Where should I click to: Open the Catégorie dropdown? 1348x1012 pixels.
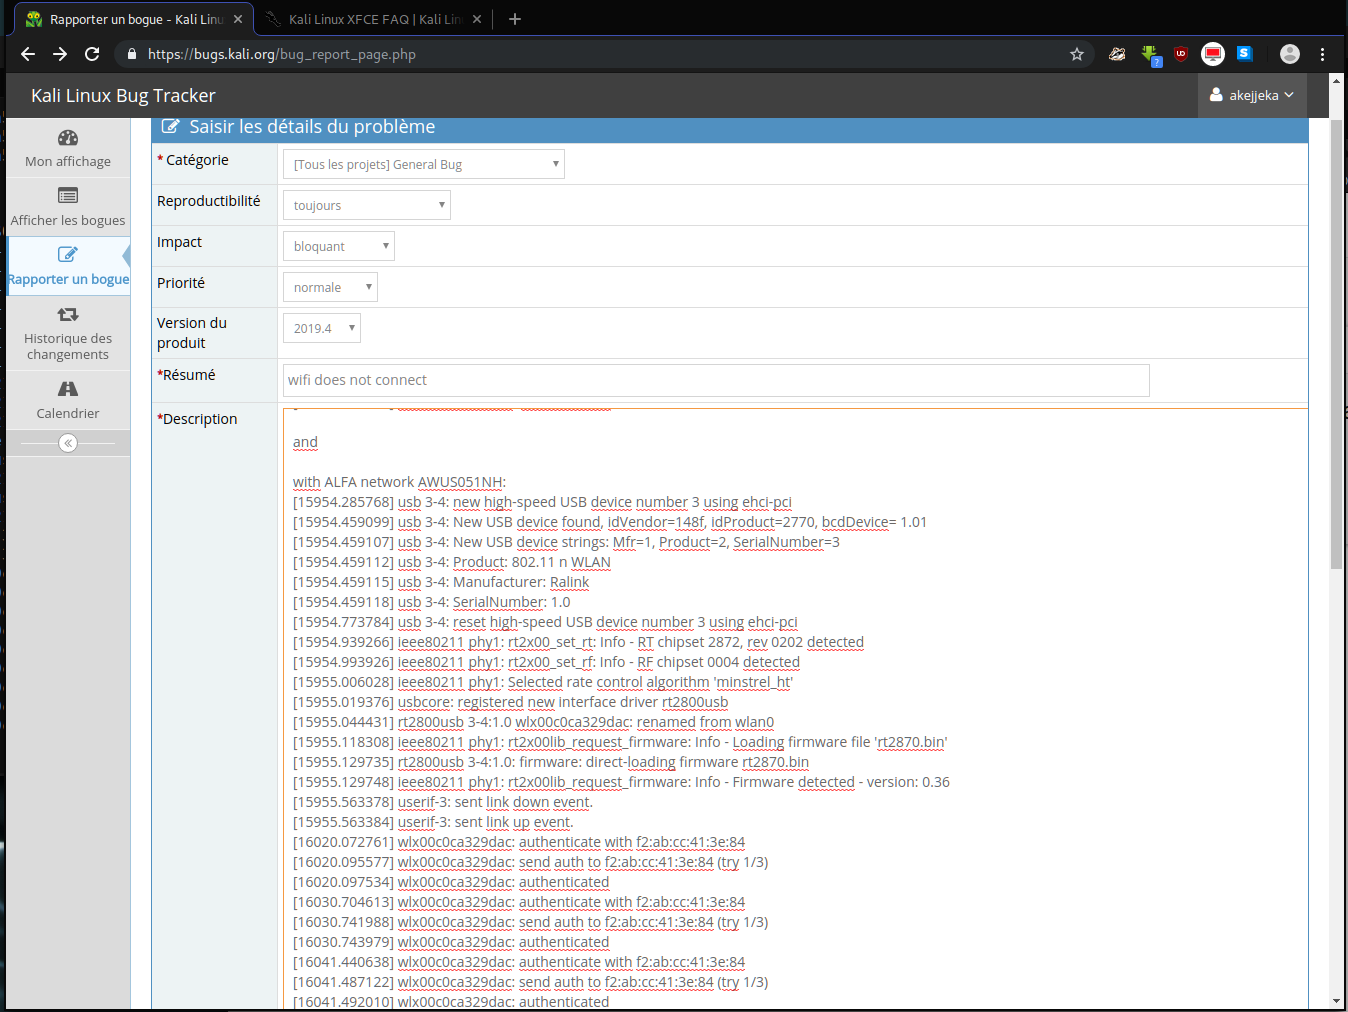point(424,164)
